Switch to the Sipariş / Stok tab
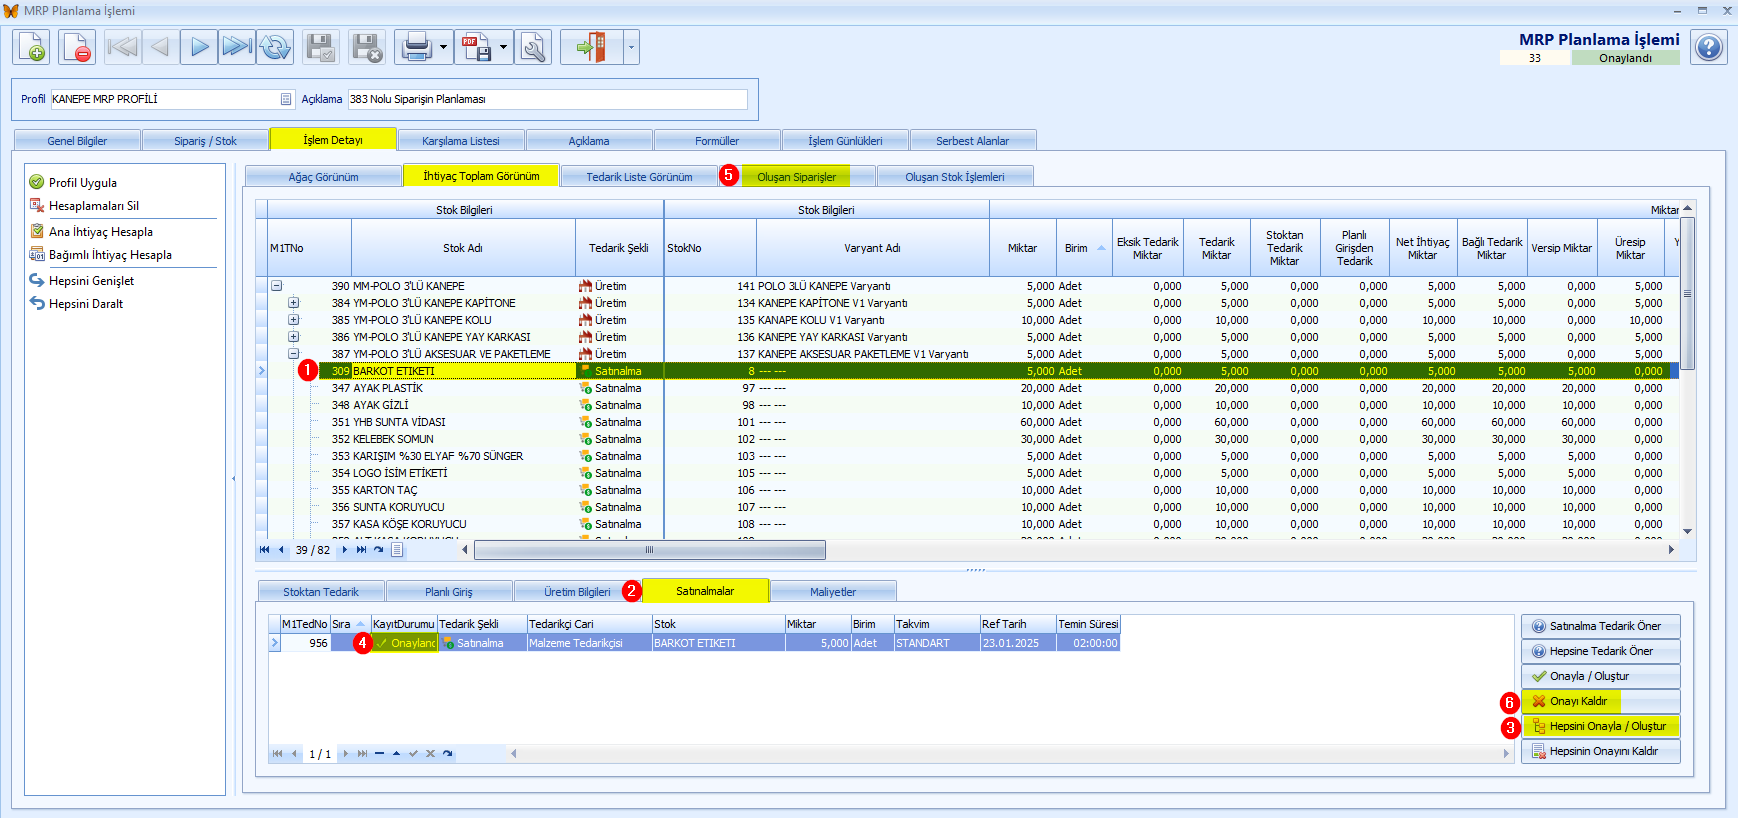 205,141
